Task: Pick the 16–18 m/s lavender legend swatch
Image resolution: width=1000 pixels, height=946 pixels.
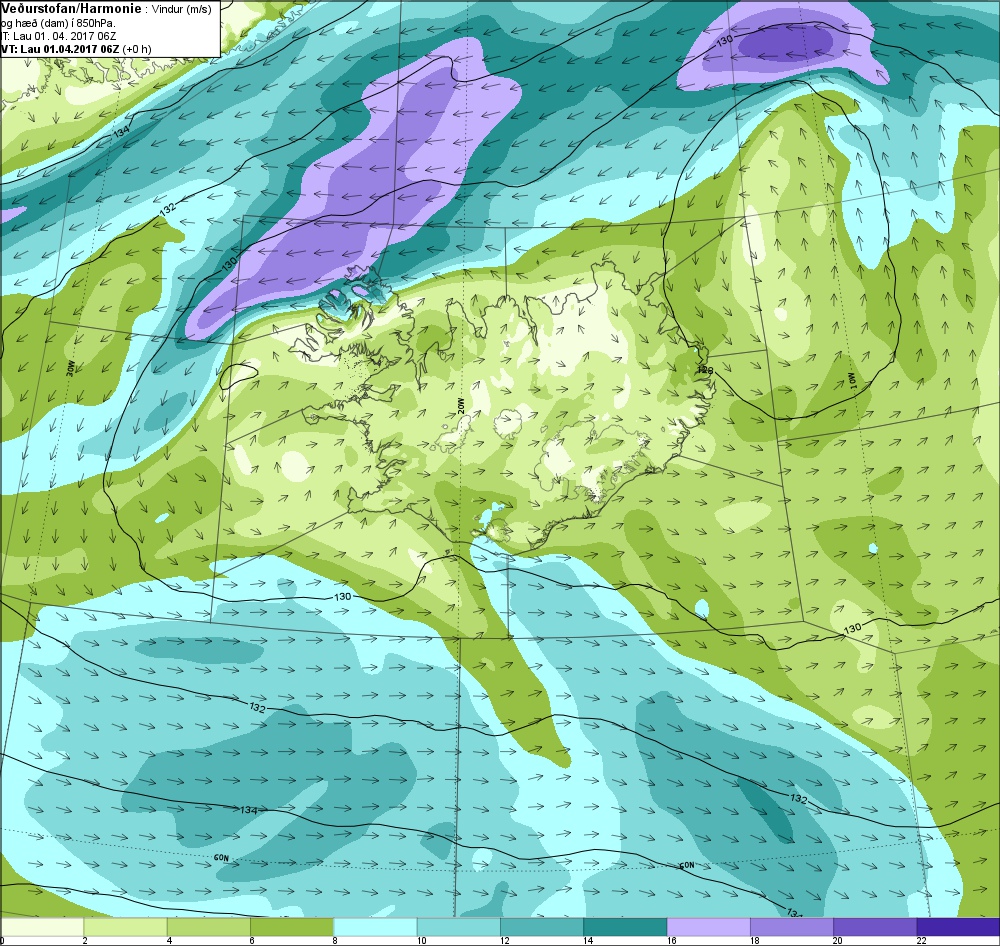Action: pyautogui.click(x=708, y=926)
